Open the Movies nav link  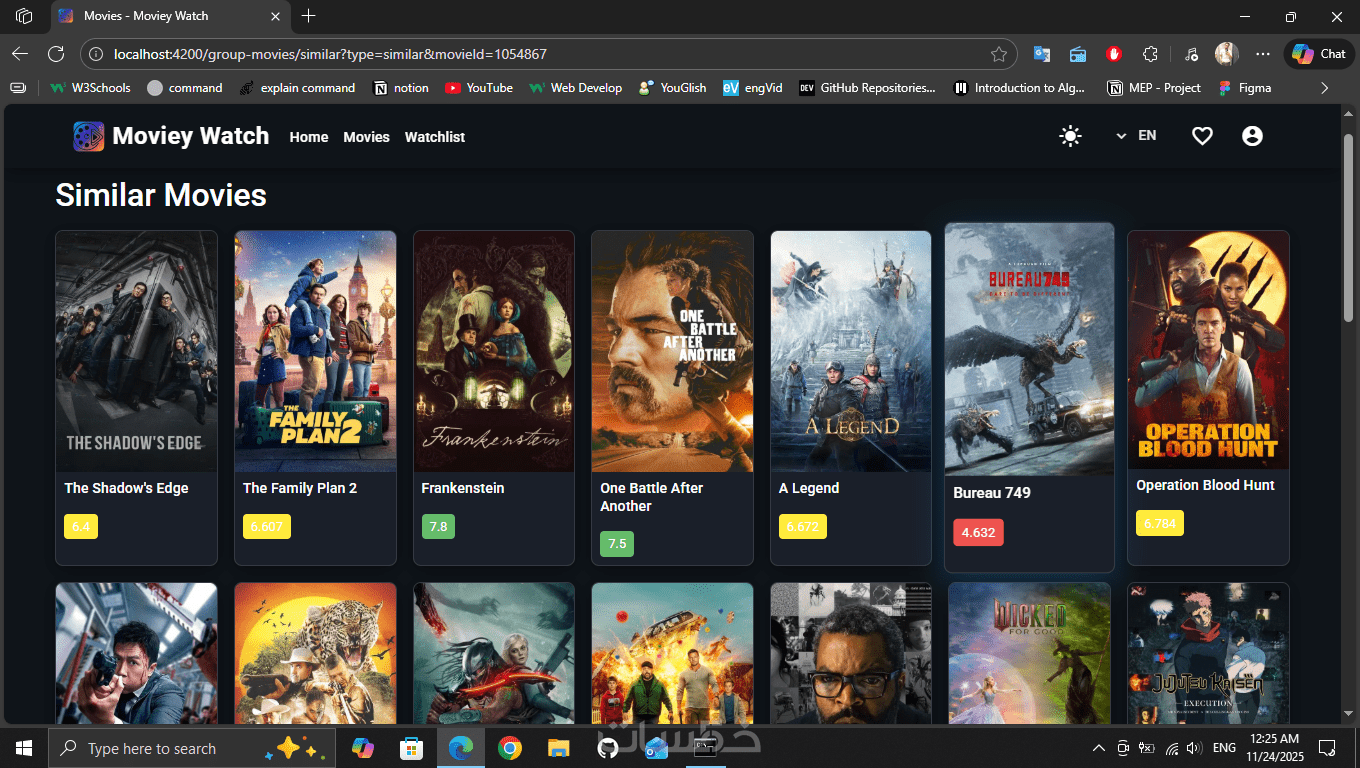click(366, 137)
